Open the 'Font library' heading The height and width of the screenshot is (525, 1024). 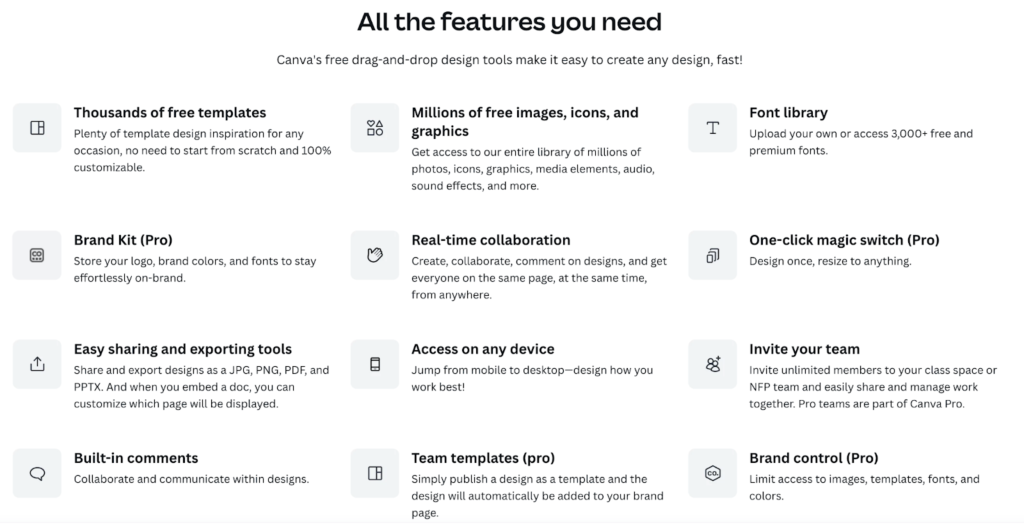pyautogui.click(x=788, y=113)
